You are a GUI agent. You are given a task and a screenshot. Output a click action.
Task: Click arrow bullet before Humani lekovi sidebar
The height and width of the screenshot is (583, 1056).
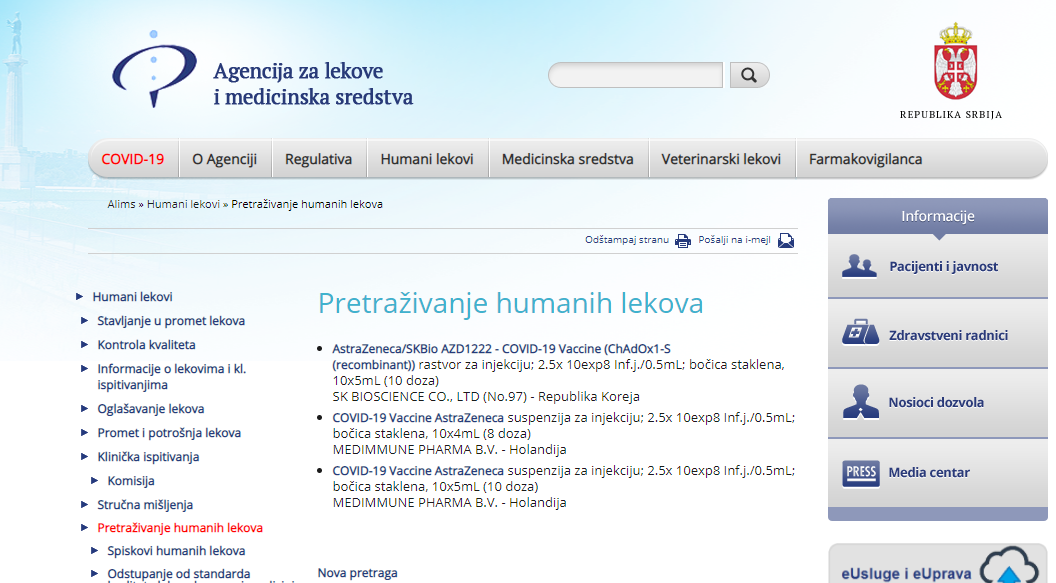pyautogui.click(x=80, y=296)
